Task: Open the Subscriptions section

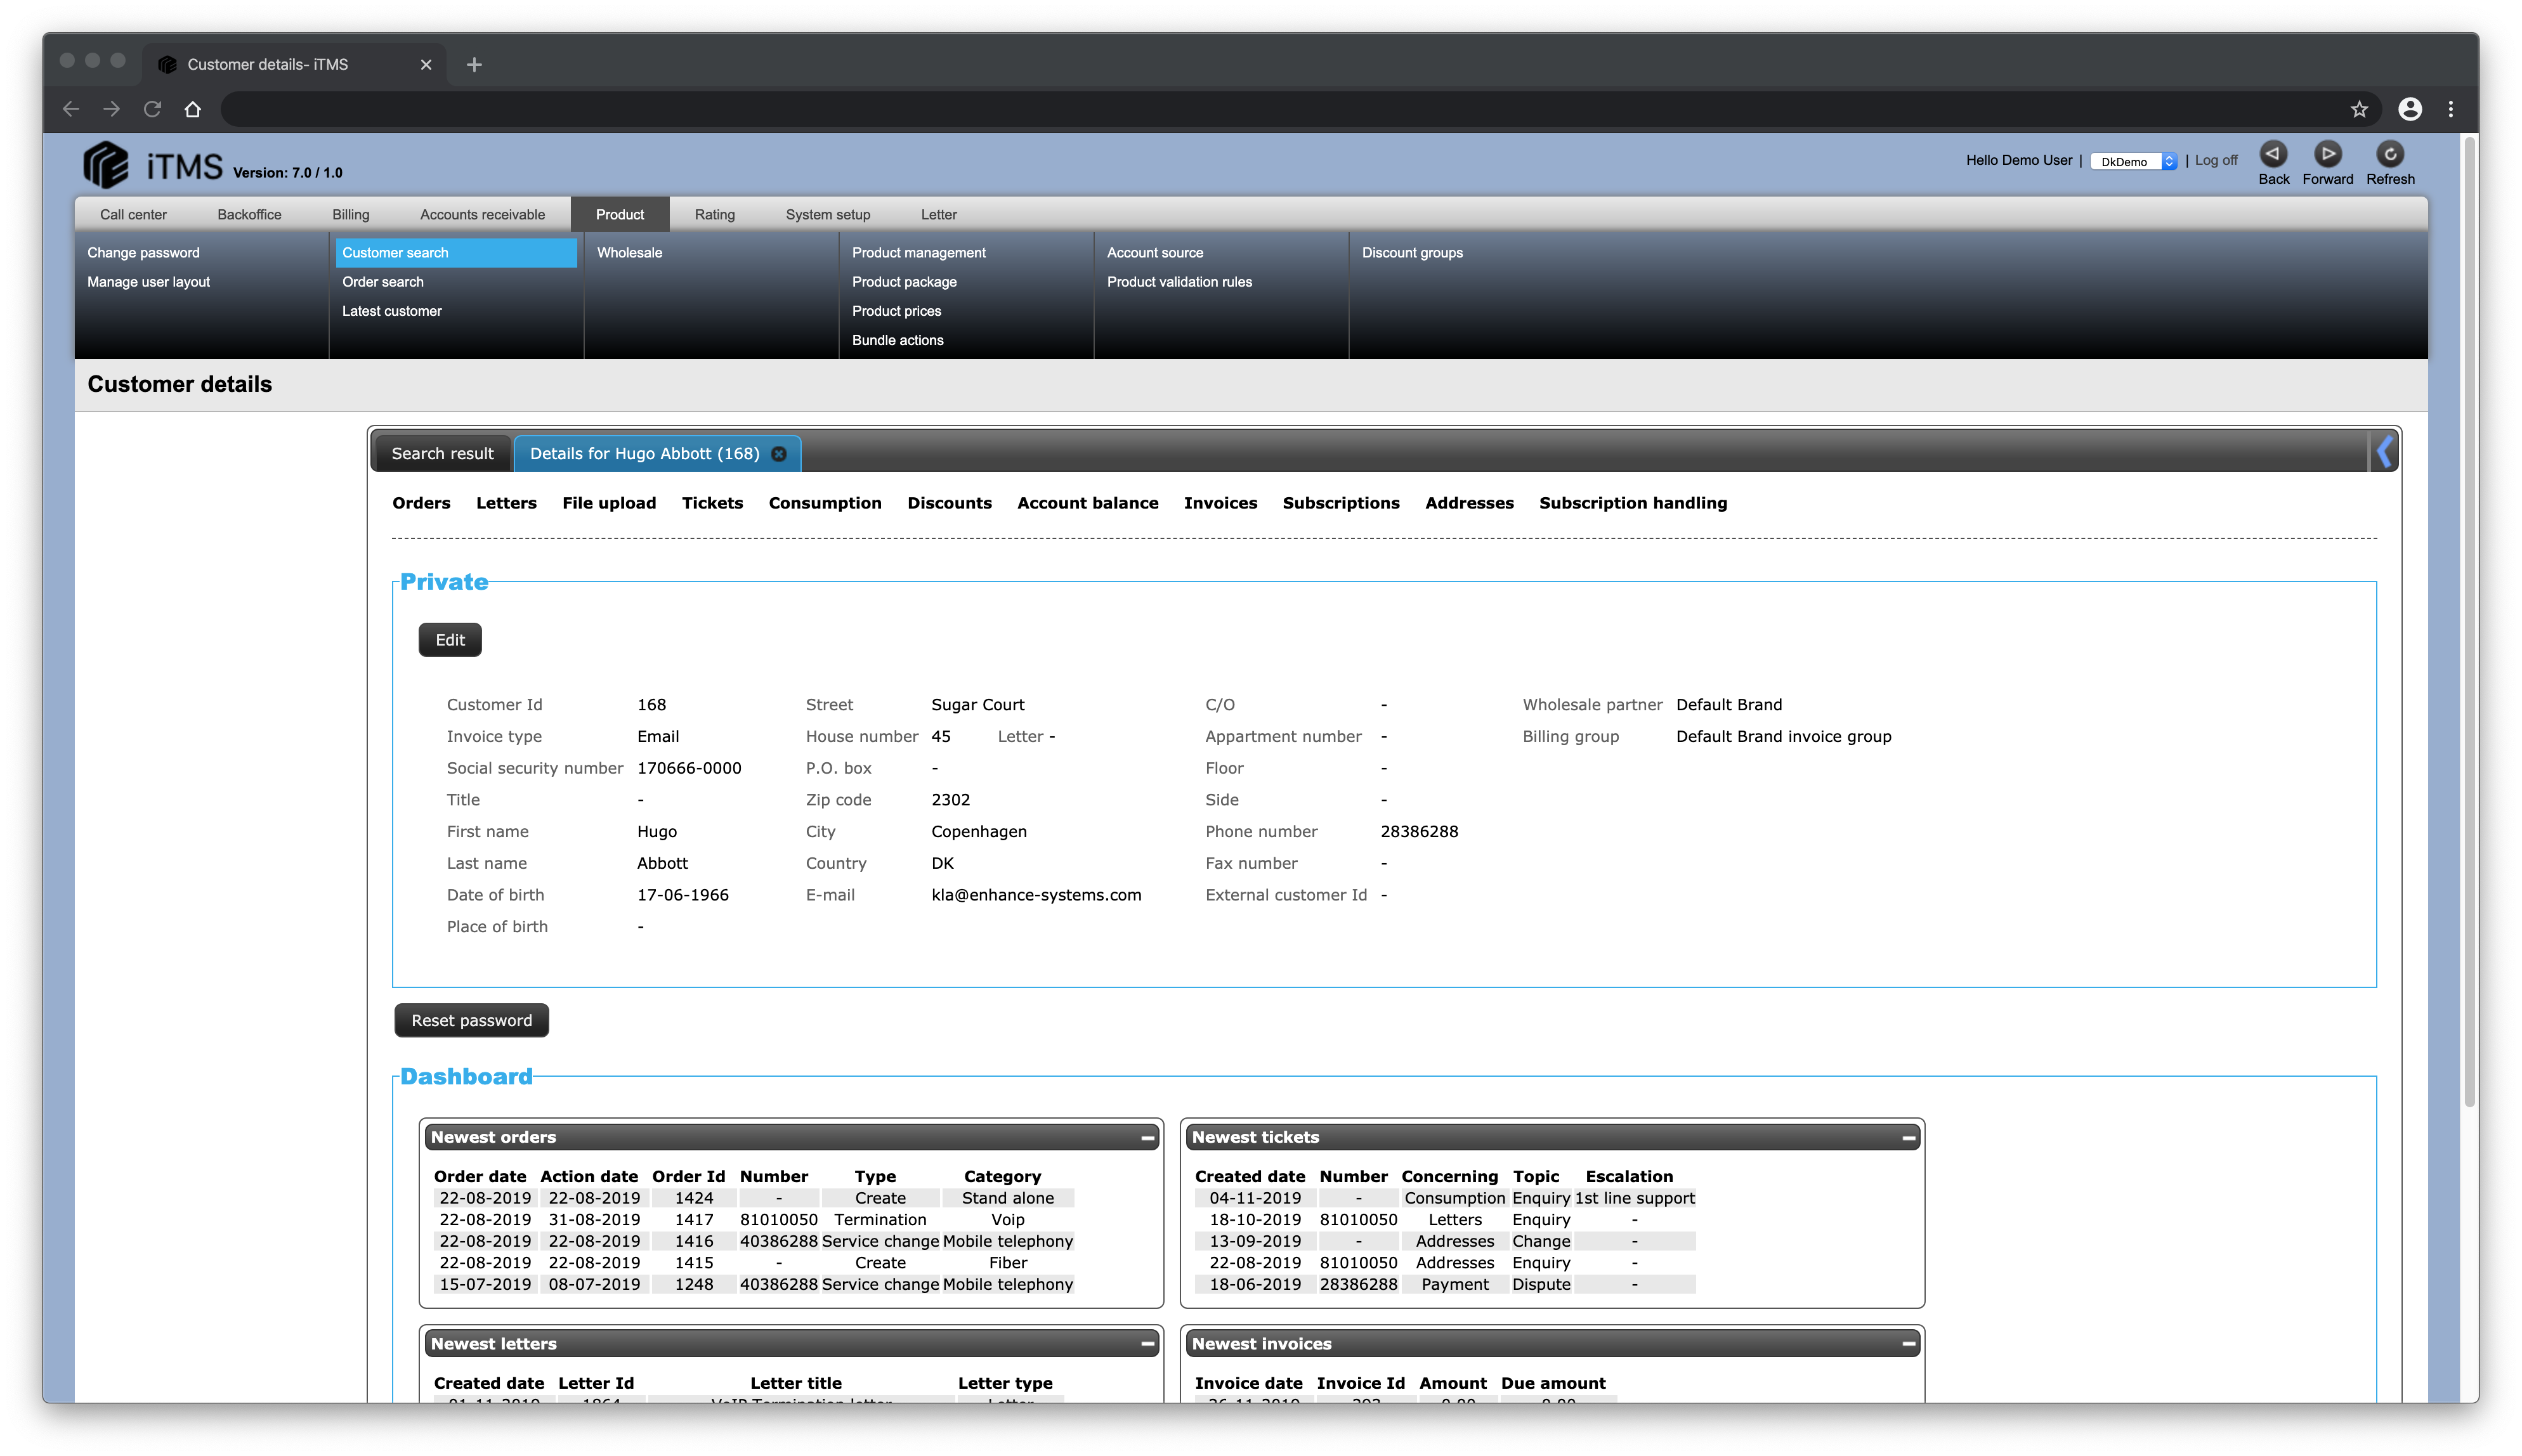Action: click(x=1341, y=503)
